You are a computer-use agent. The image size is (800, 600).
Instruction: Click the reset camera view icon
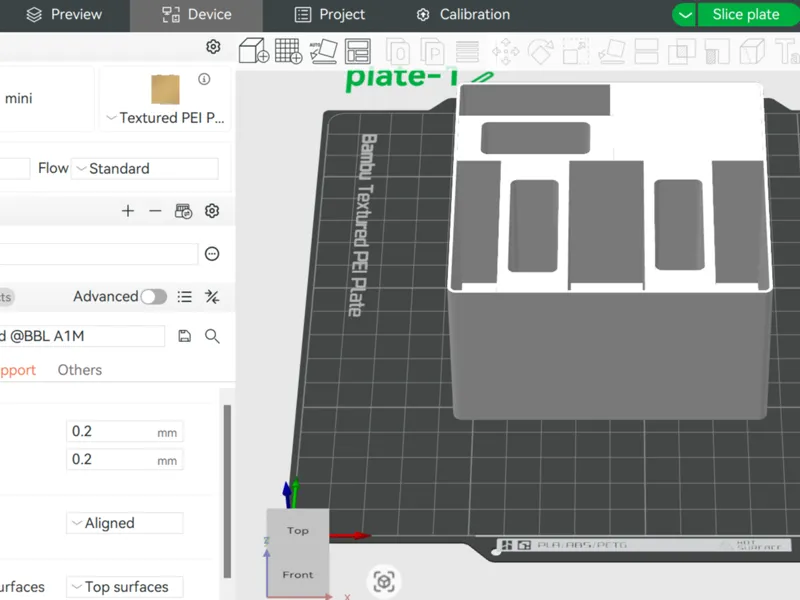(384, 581)
